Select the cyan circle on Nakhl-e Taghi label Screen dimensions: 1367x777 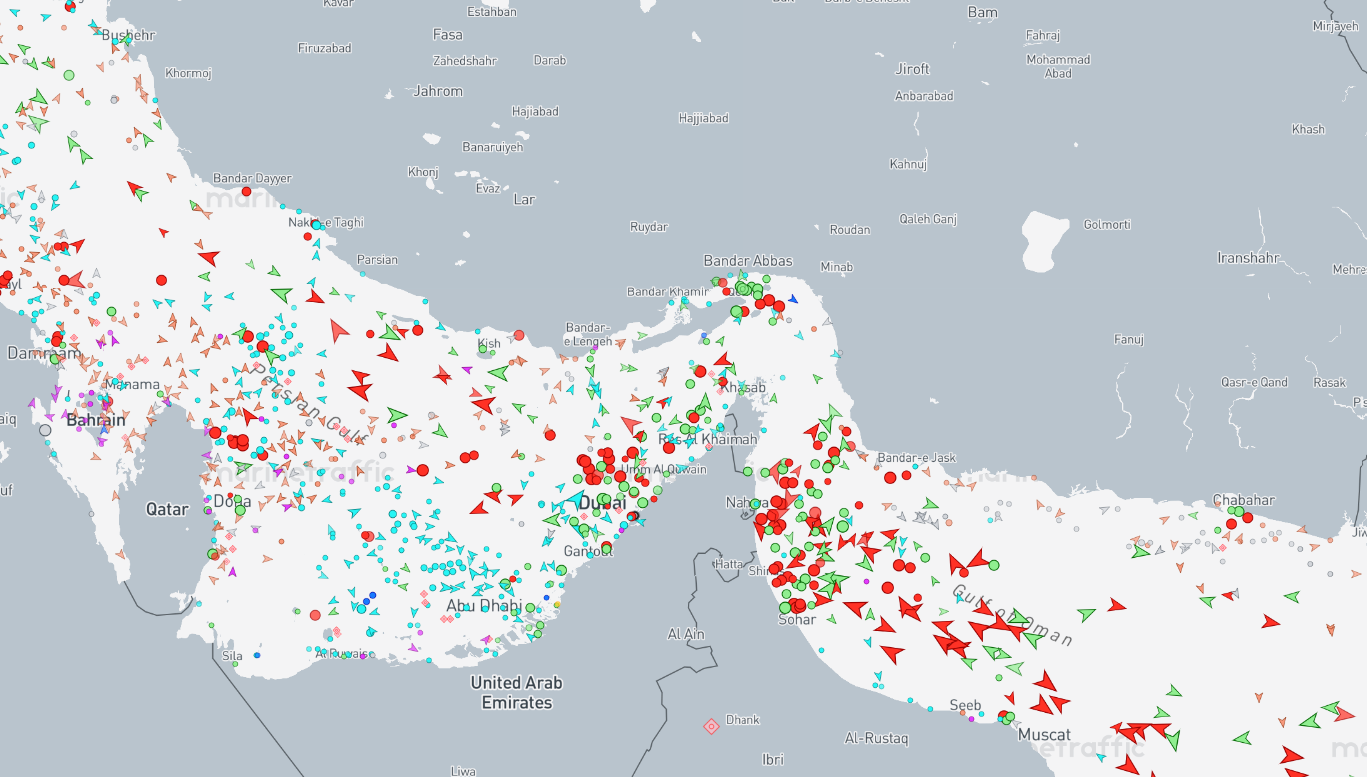(317, 226)
